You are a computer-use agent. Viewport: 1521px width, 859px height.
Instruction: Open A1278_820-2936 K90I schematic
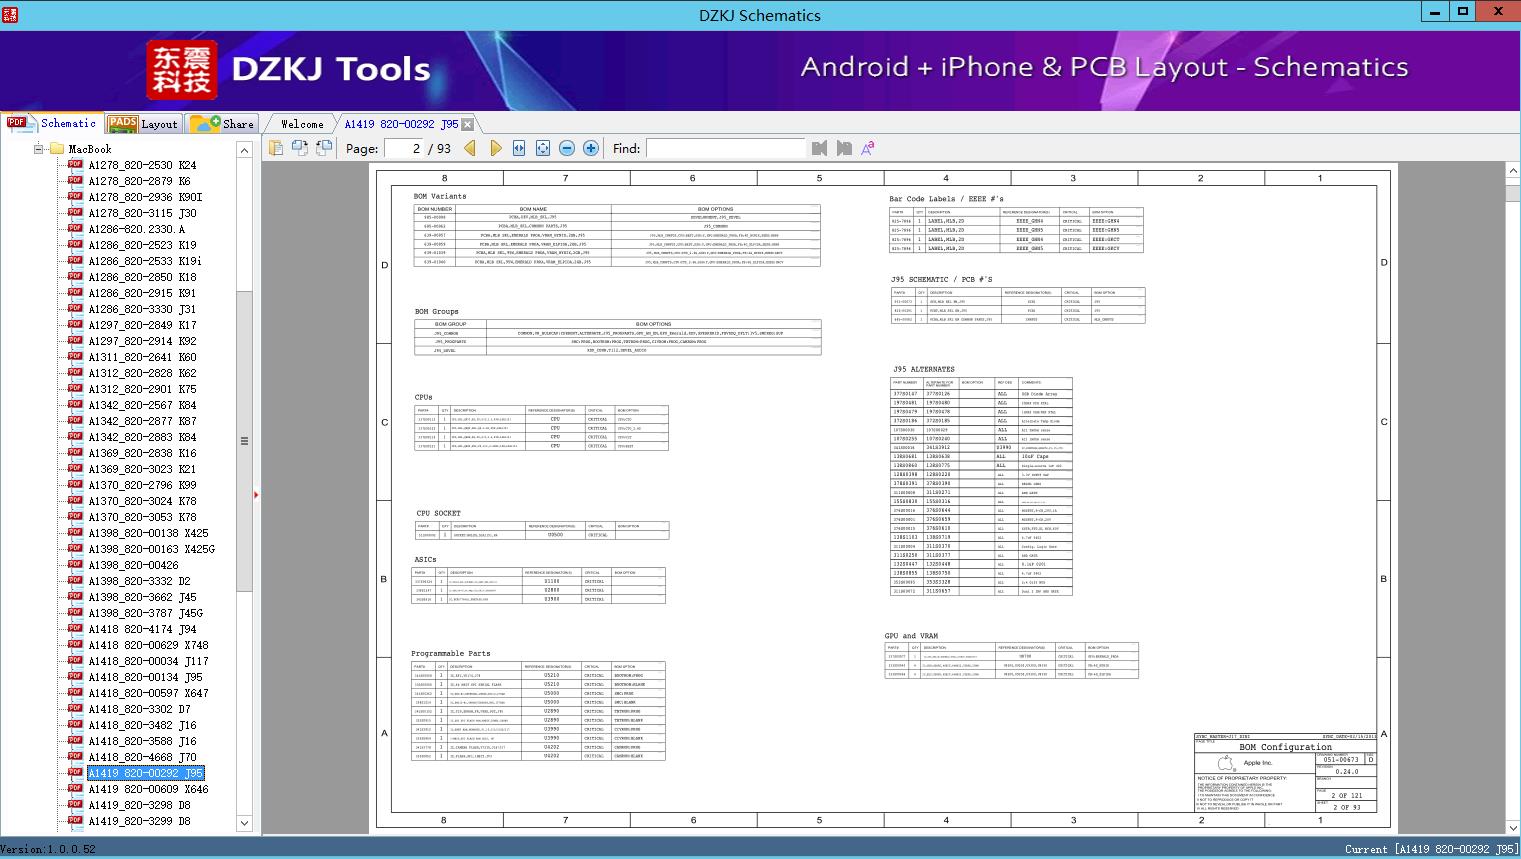tap(145, 197)
